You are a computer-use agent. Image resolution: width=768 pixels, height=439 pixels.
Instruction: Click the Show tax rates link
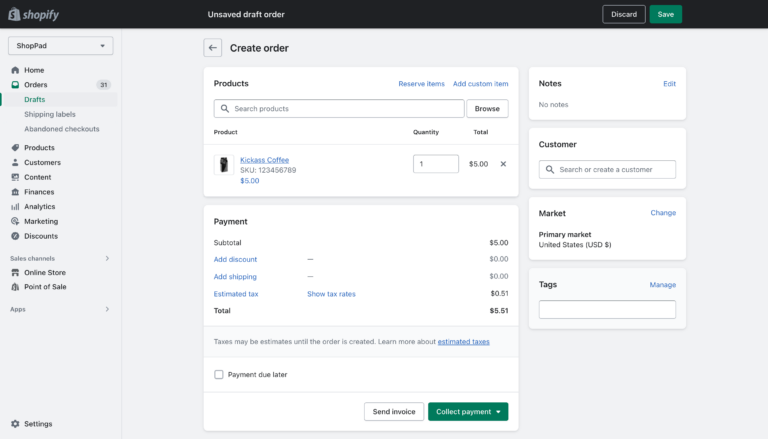coord(331,294)
